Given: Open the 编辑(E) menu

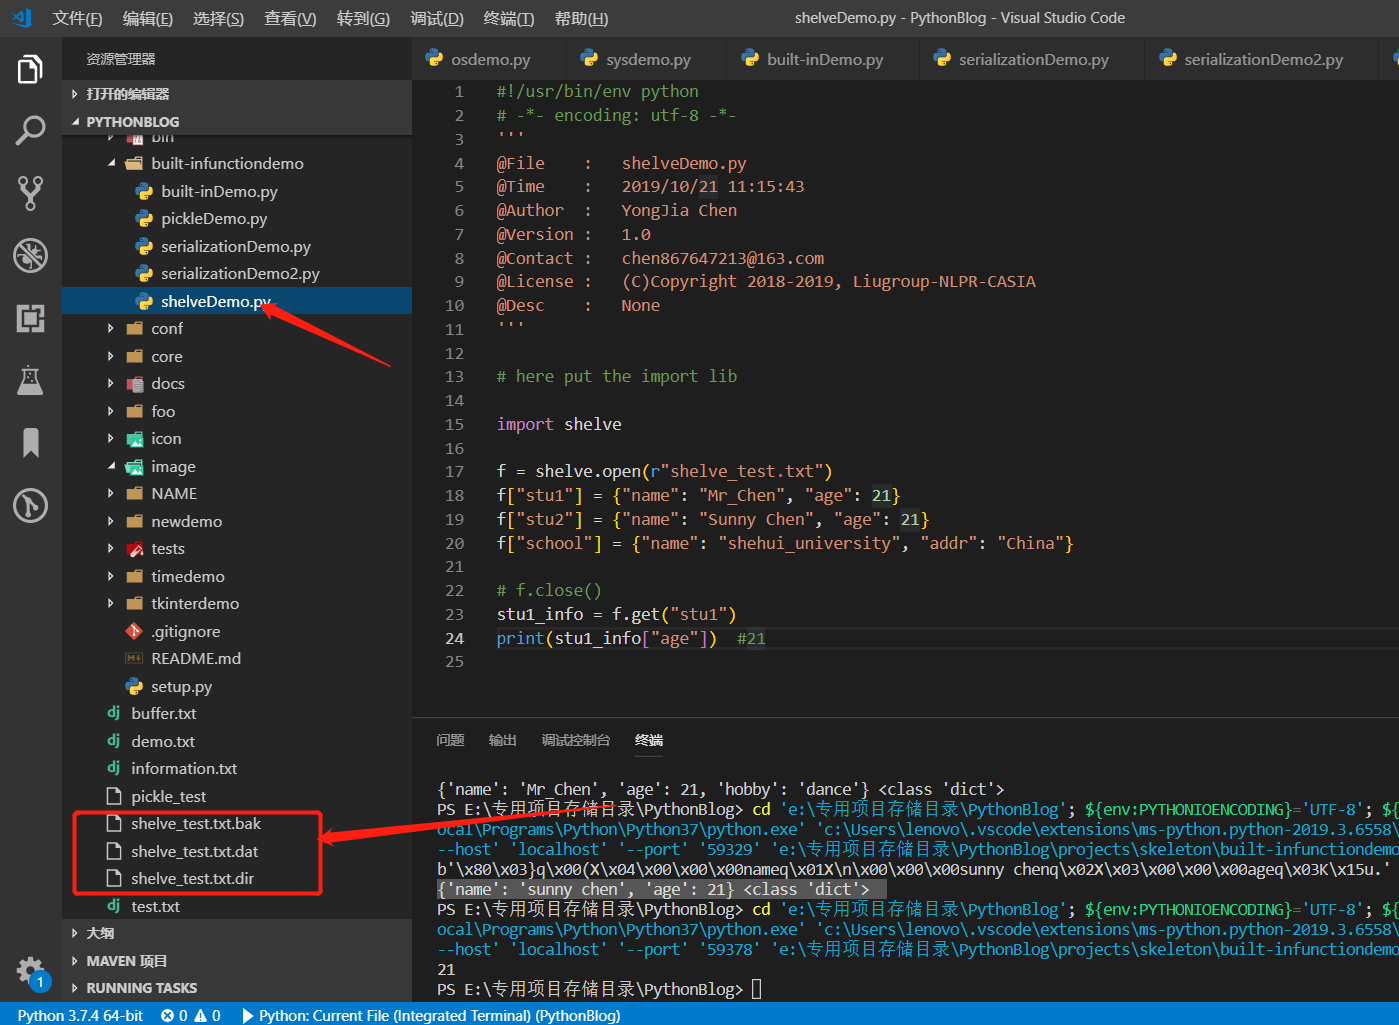Looking at the screenshot, I should [x=147, y=18].
